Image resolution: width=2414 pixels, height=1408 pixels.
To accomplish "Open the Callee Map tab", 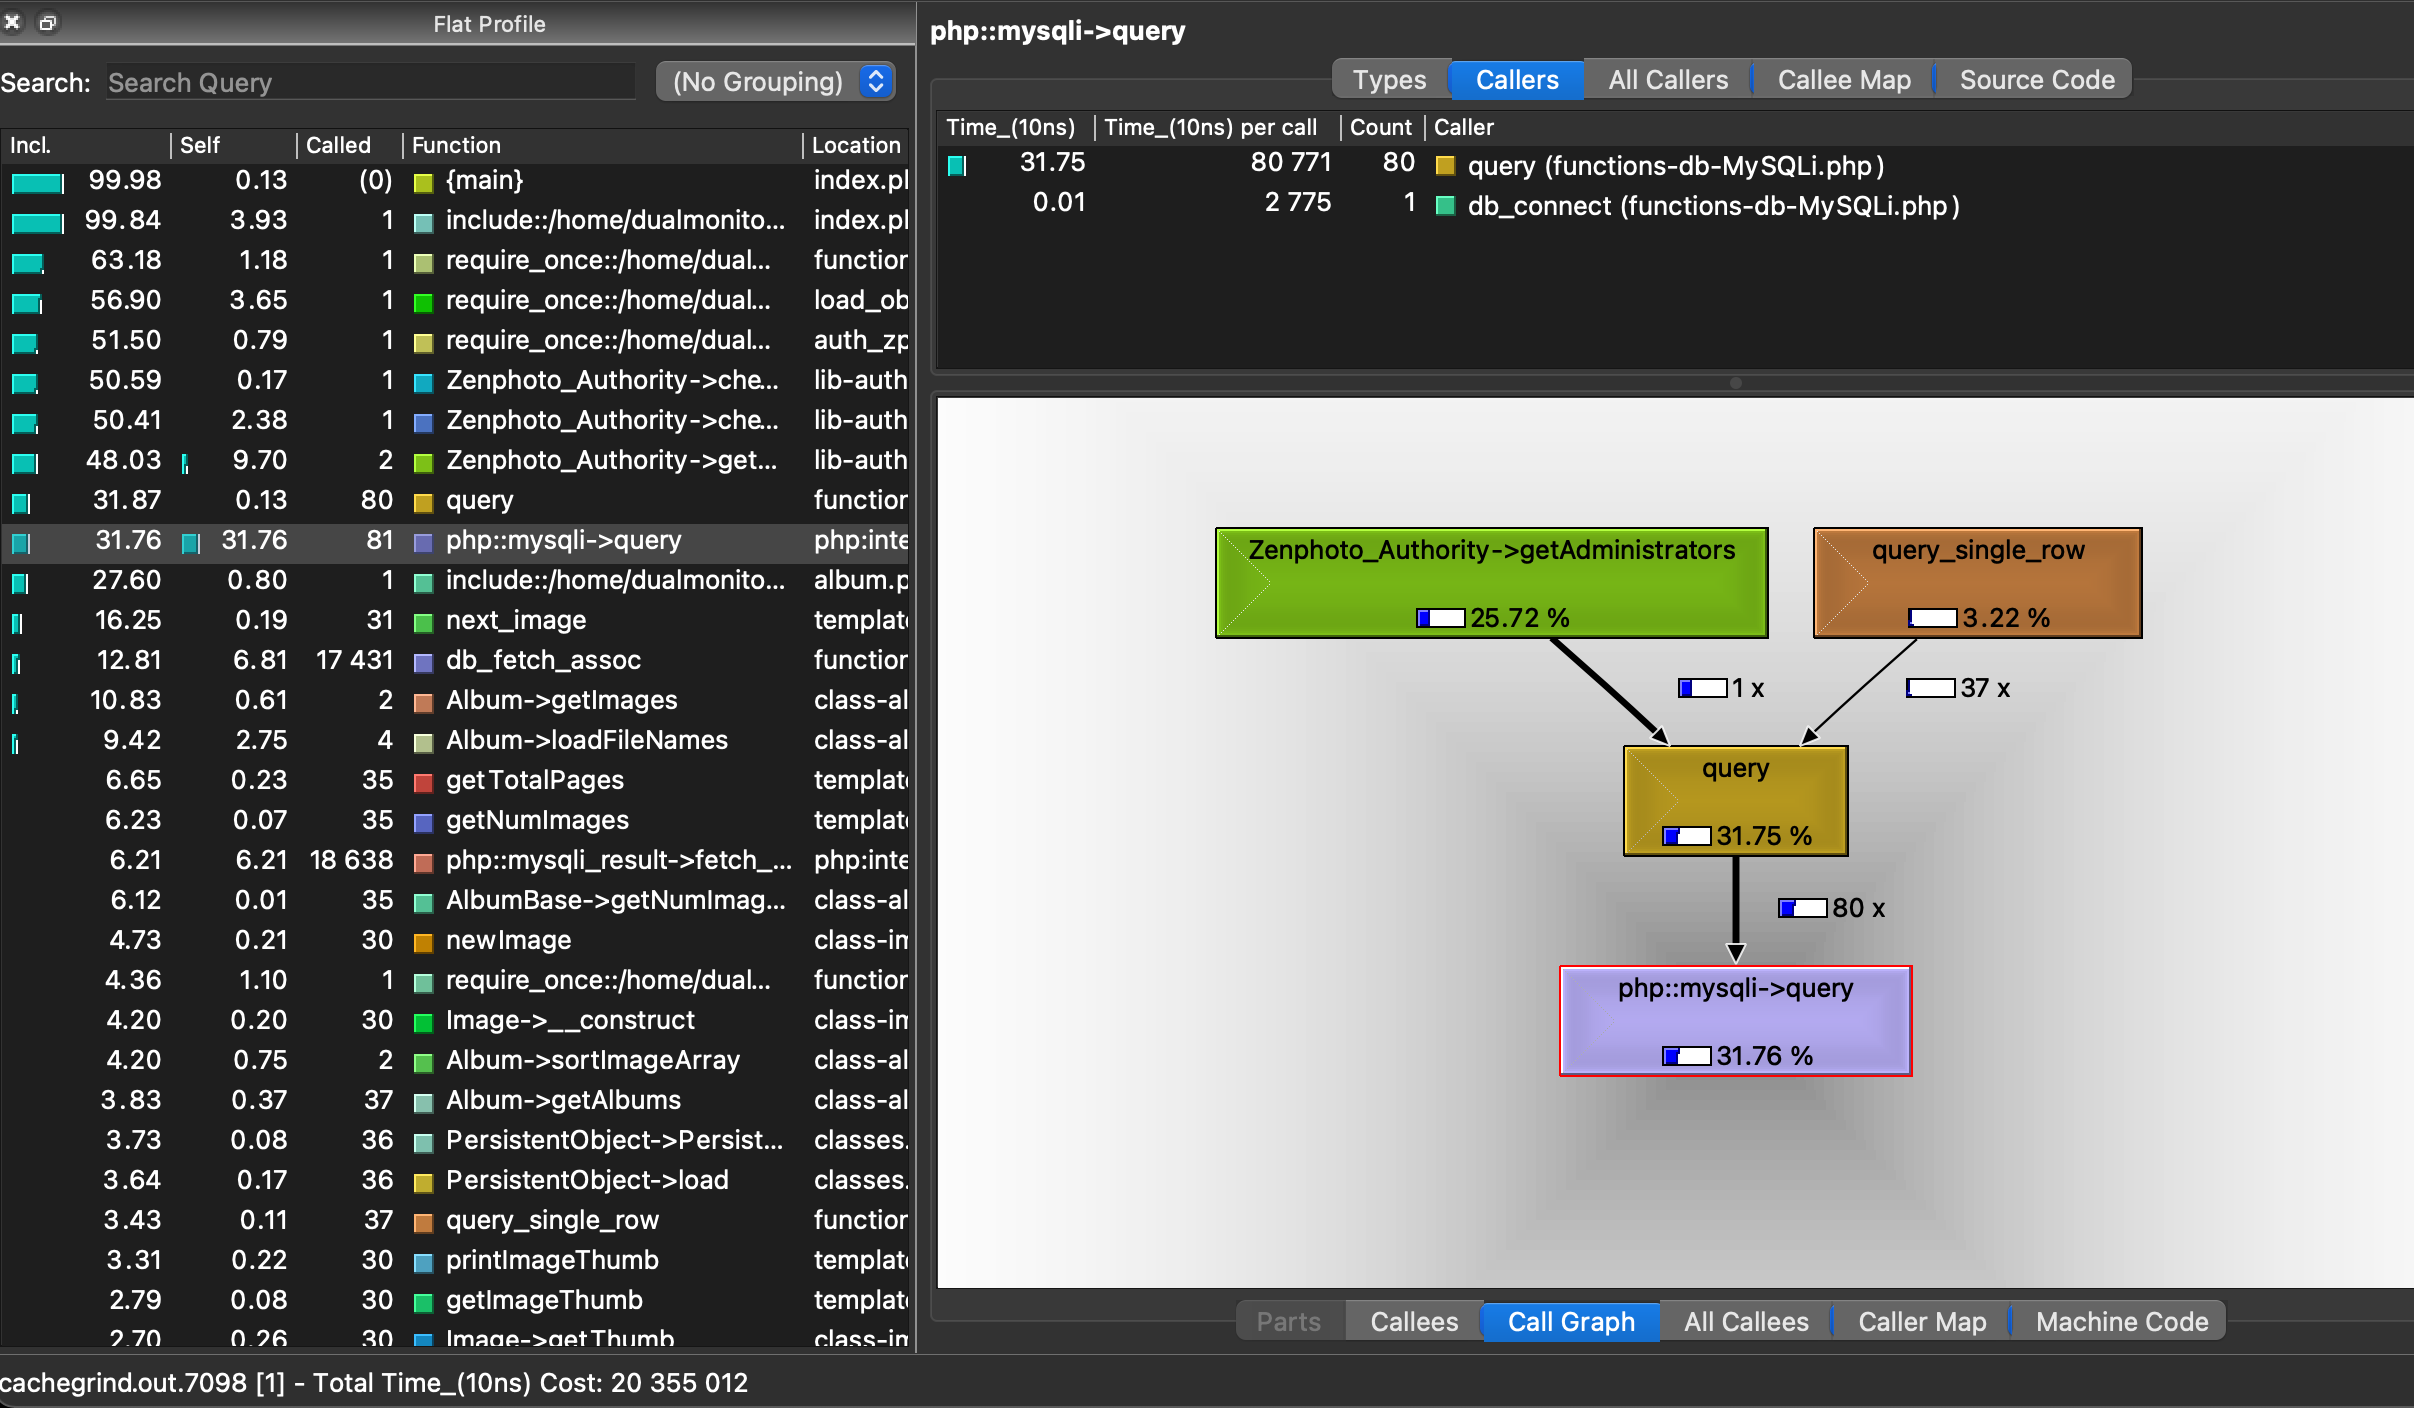I will tap(1843, 80).
